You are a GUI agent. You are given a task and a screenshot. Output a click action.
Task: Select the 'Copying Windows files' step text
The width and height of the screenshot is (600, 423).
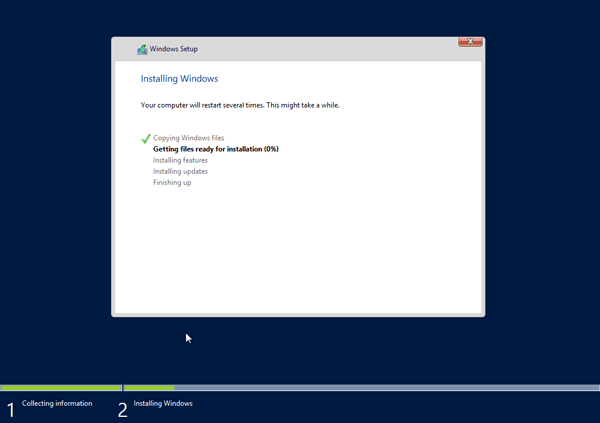point(189,138)
